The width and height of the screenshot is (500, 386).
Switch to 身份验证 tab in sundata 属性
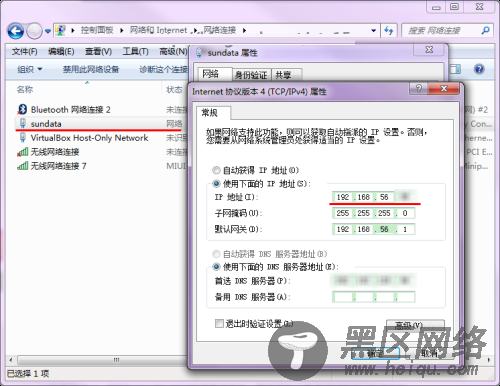pos(251,75)
